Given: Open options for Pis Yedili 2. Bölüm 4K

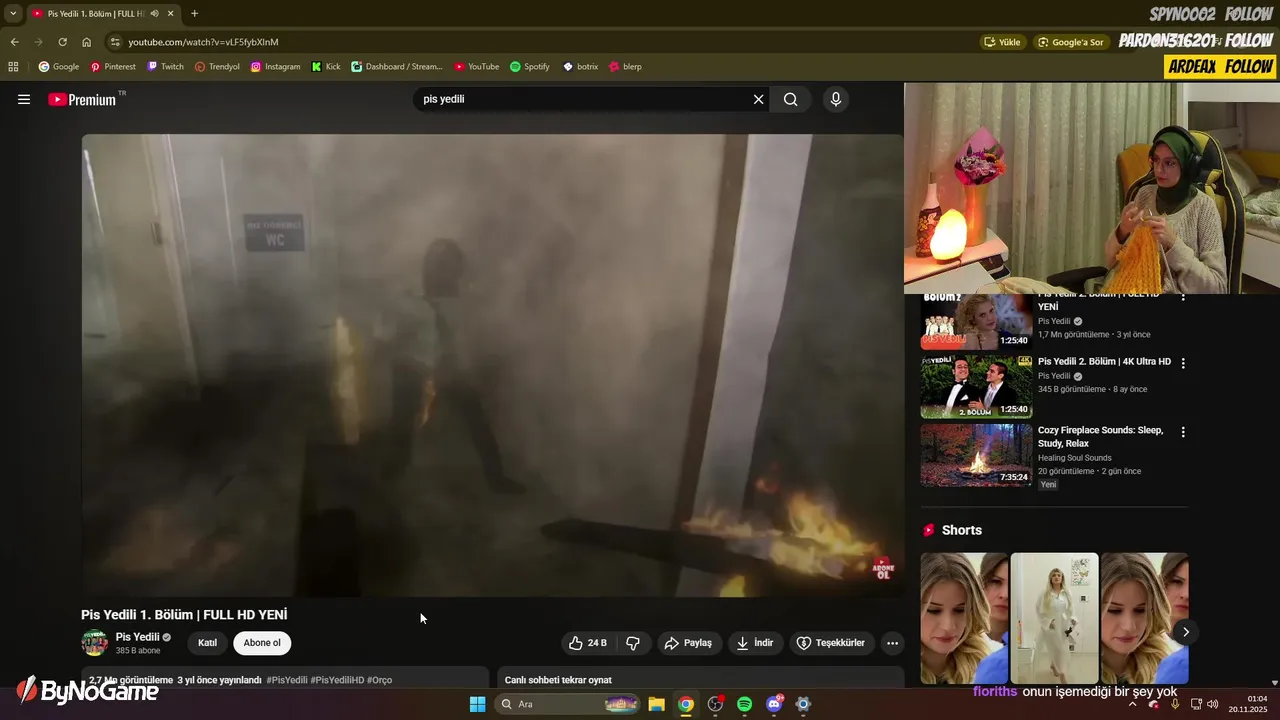Looking at the screenshot, I should click(1183, 363).
